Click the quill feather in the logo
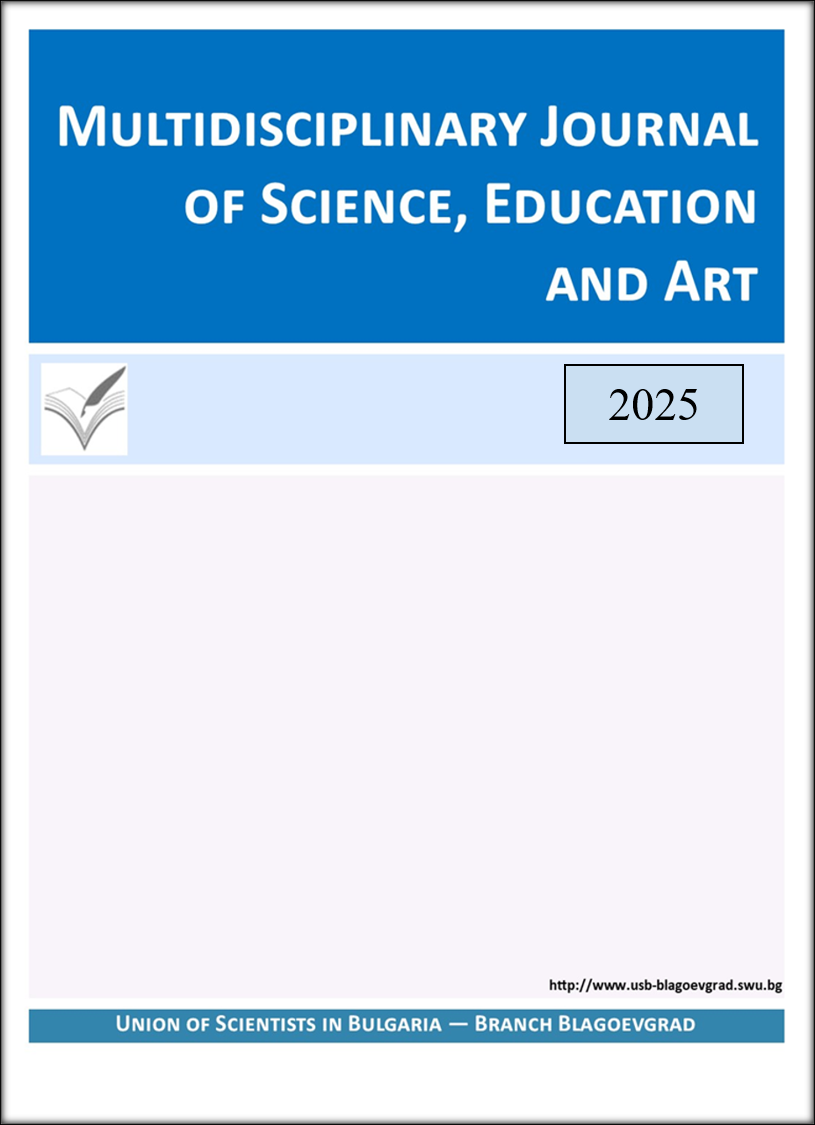 [x=106, y=387]
